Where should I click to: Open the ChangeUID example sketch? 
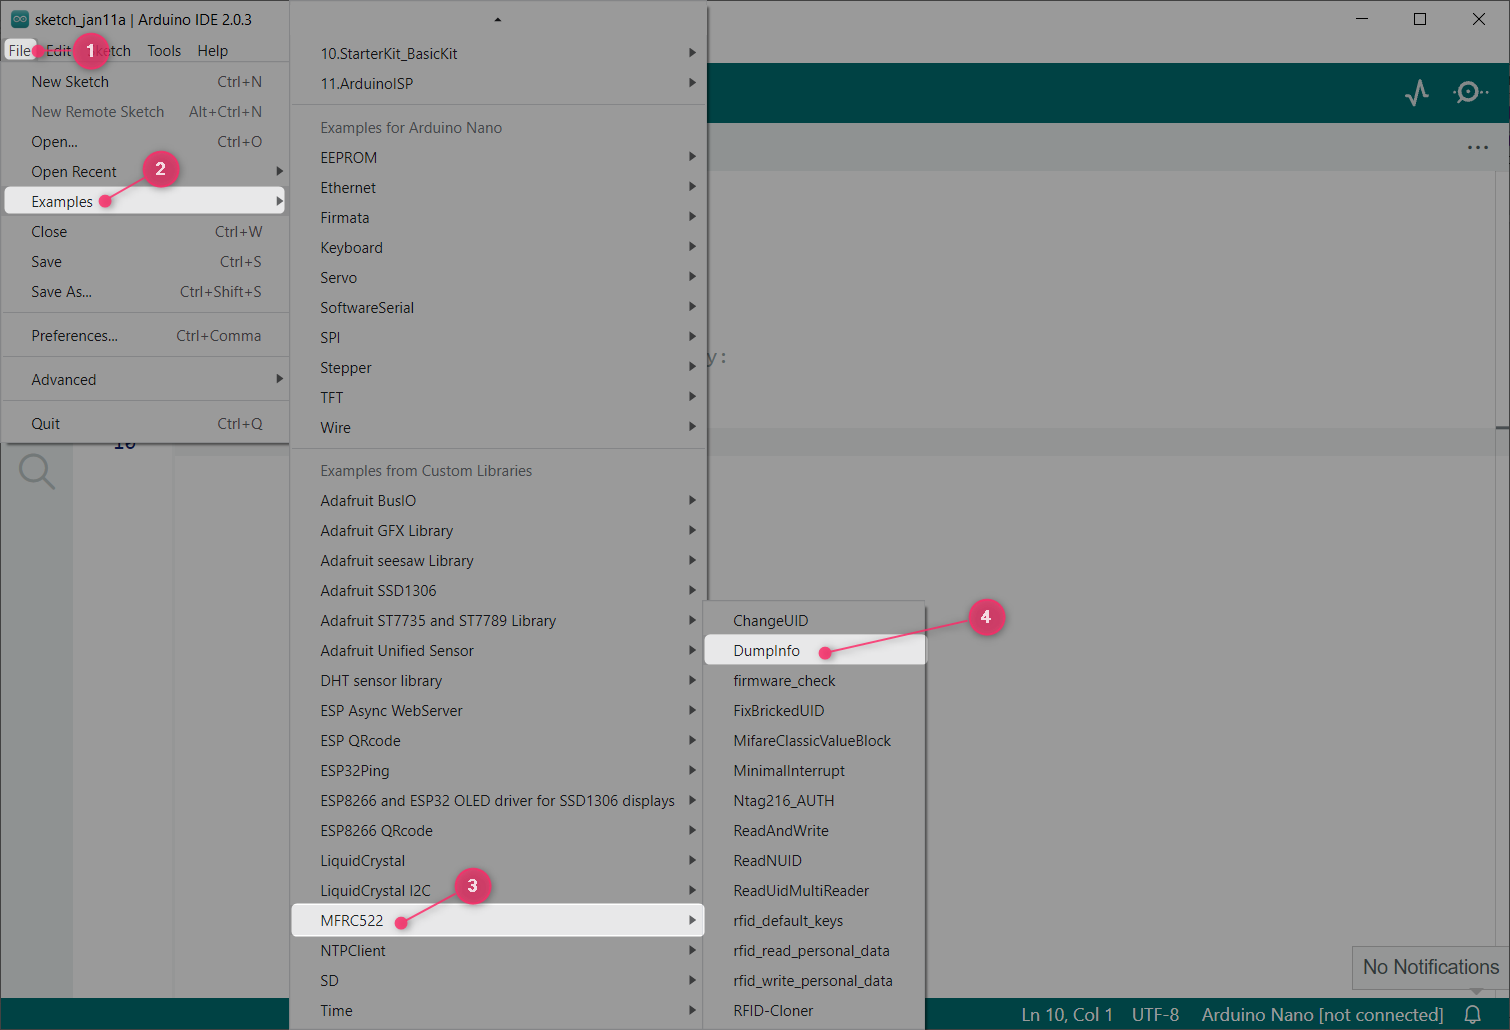click(x=815, y=621)
